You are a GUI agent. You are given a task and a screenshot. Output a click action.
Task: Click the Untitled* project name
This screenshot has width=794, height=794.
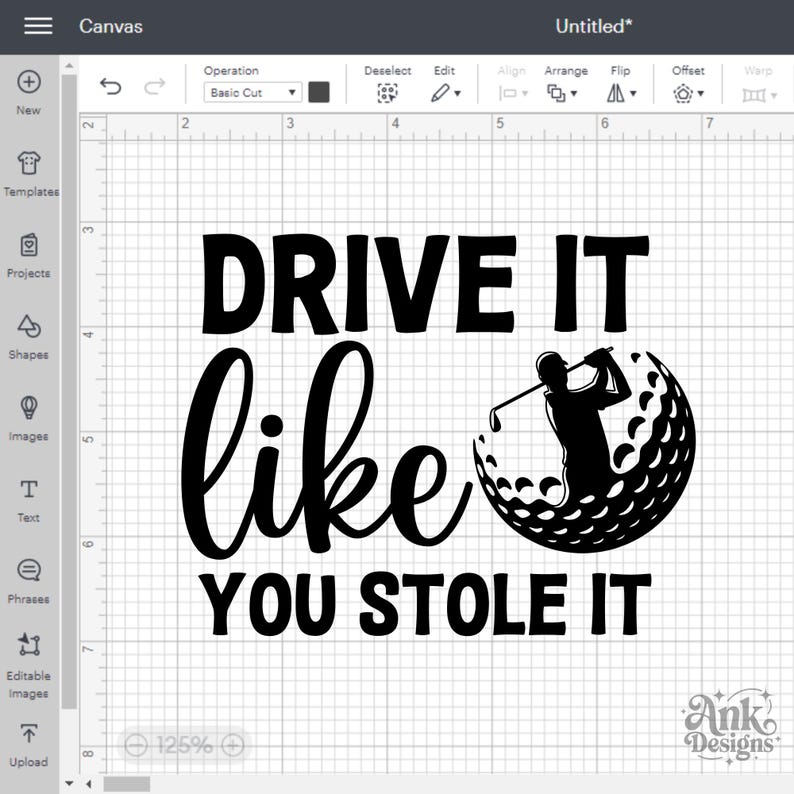[594, 26]
